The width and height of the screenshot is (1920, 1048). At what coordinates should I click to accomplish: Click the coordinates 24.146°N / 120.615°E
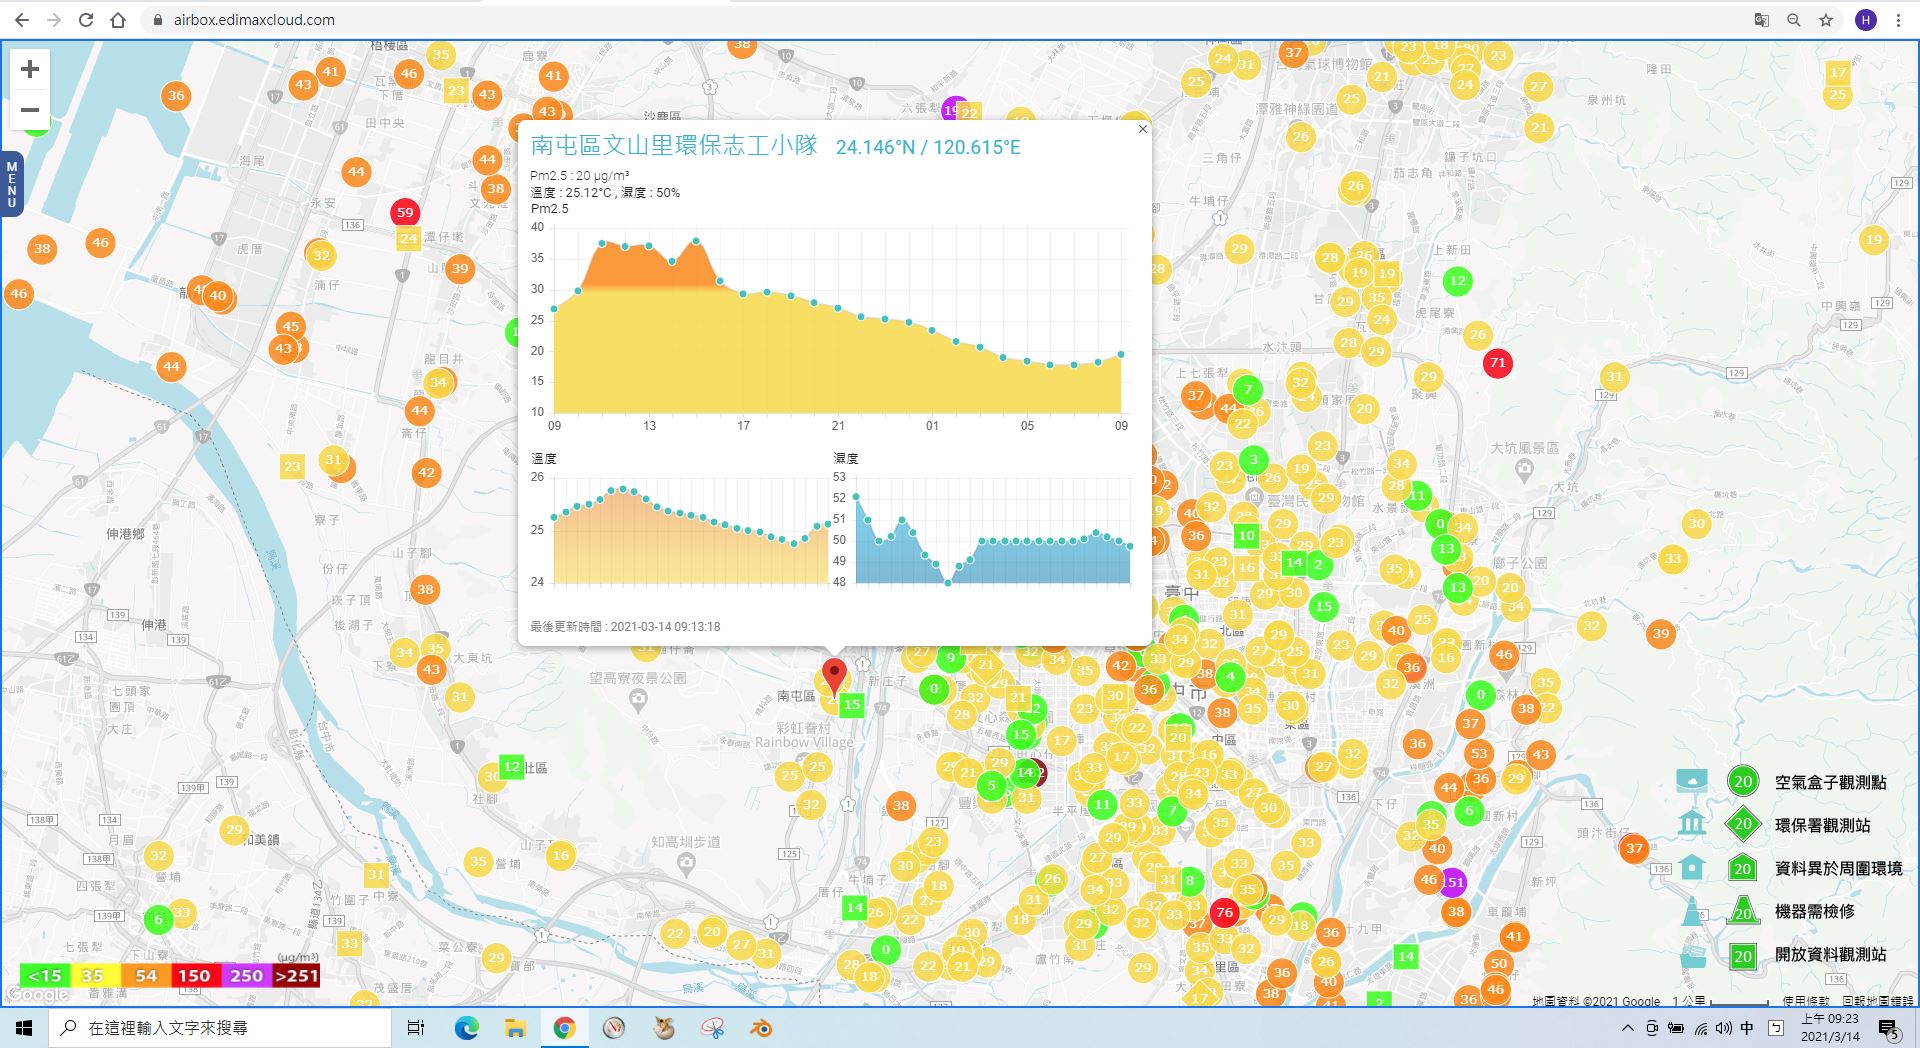point(928,147)
